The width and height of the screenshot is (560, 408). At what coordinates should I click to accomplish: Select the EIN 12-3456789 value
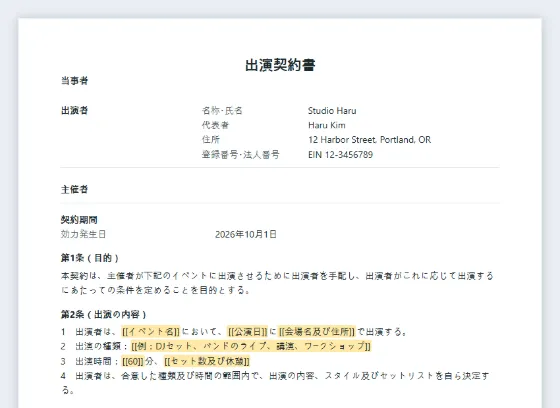tap(340, 155)
